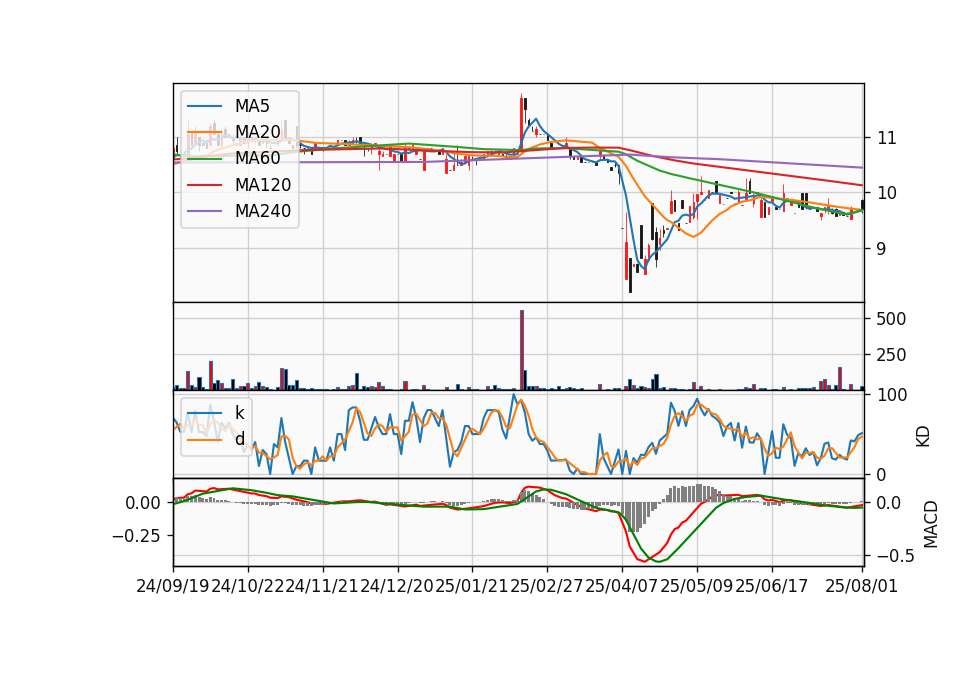The image size is (960, 690).
Task: Click the MA5 legend label
Action: click(x=252, y=106)
